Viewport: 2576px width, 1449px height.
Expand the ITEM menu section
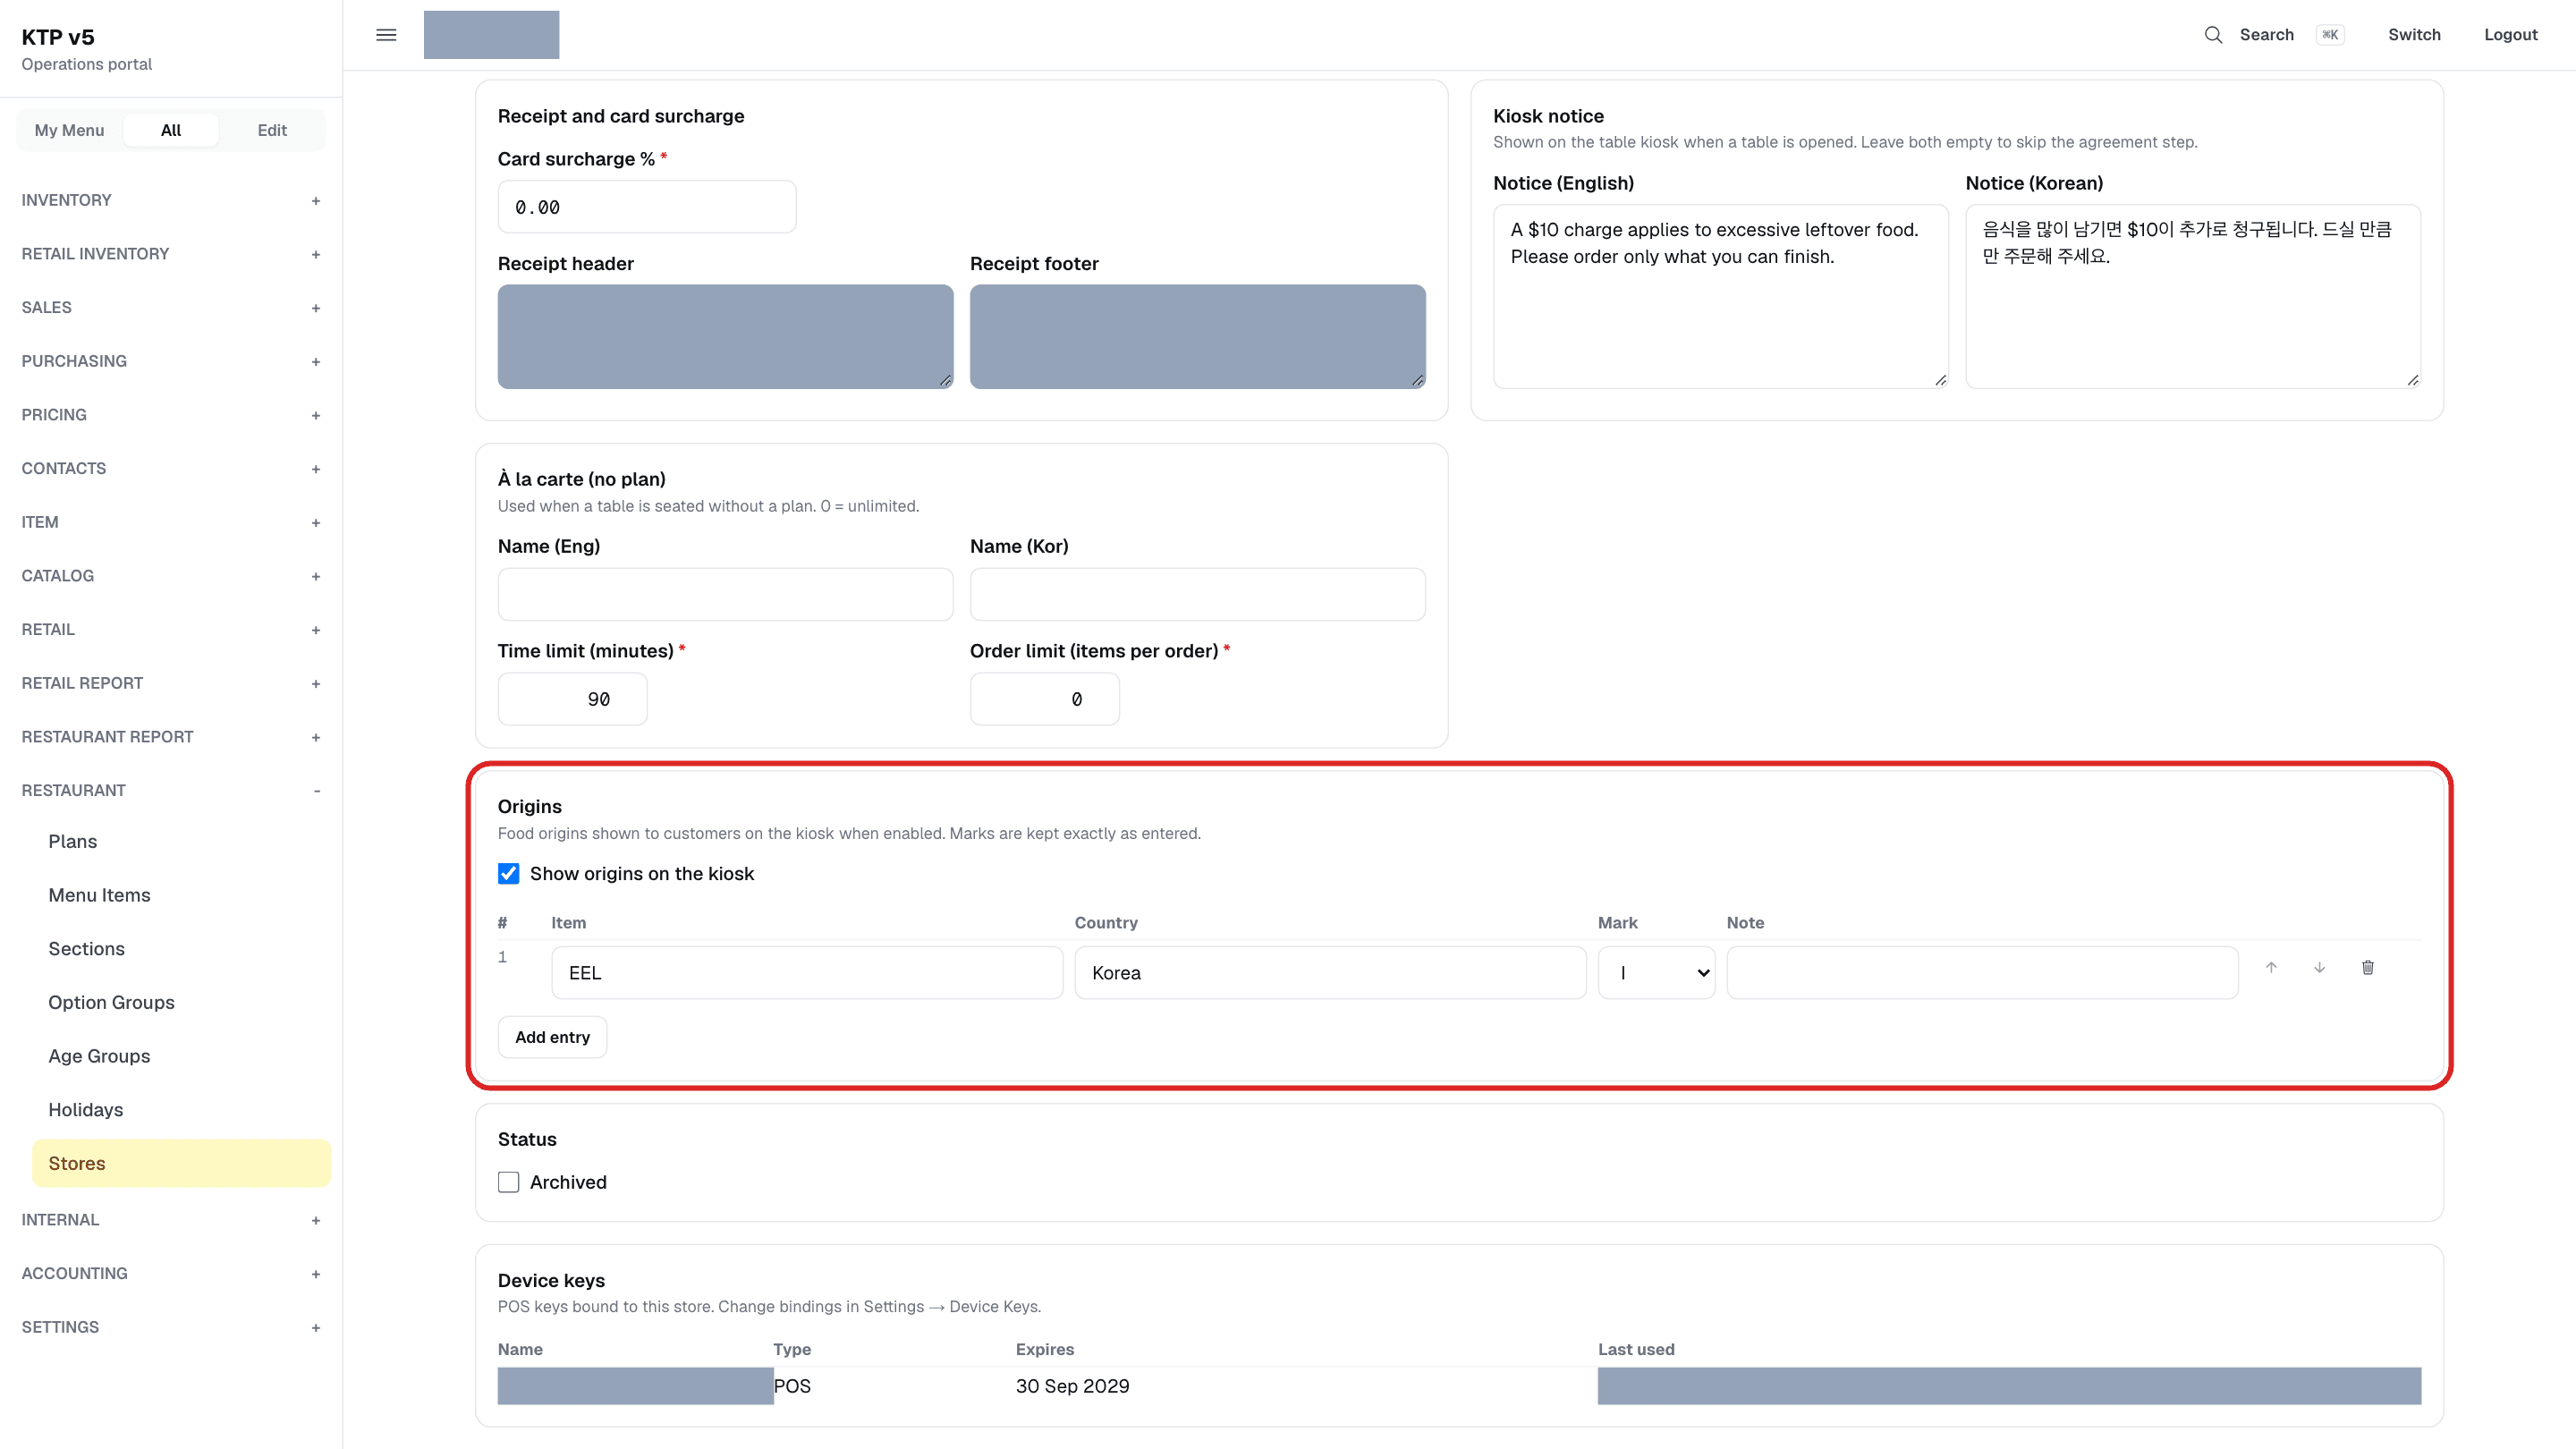171,522
